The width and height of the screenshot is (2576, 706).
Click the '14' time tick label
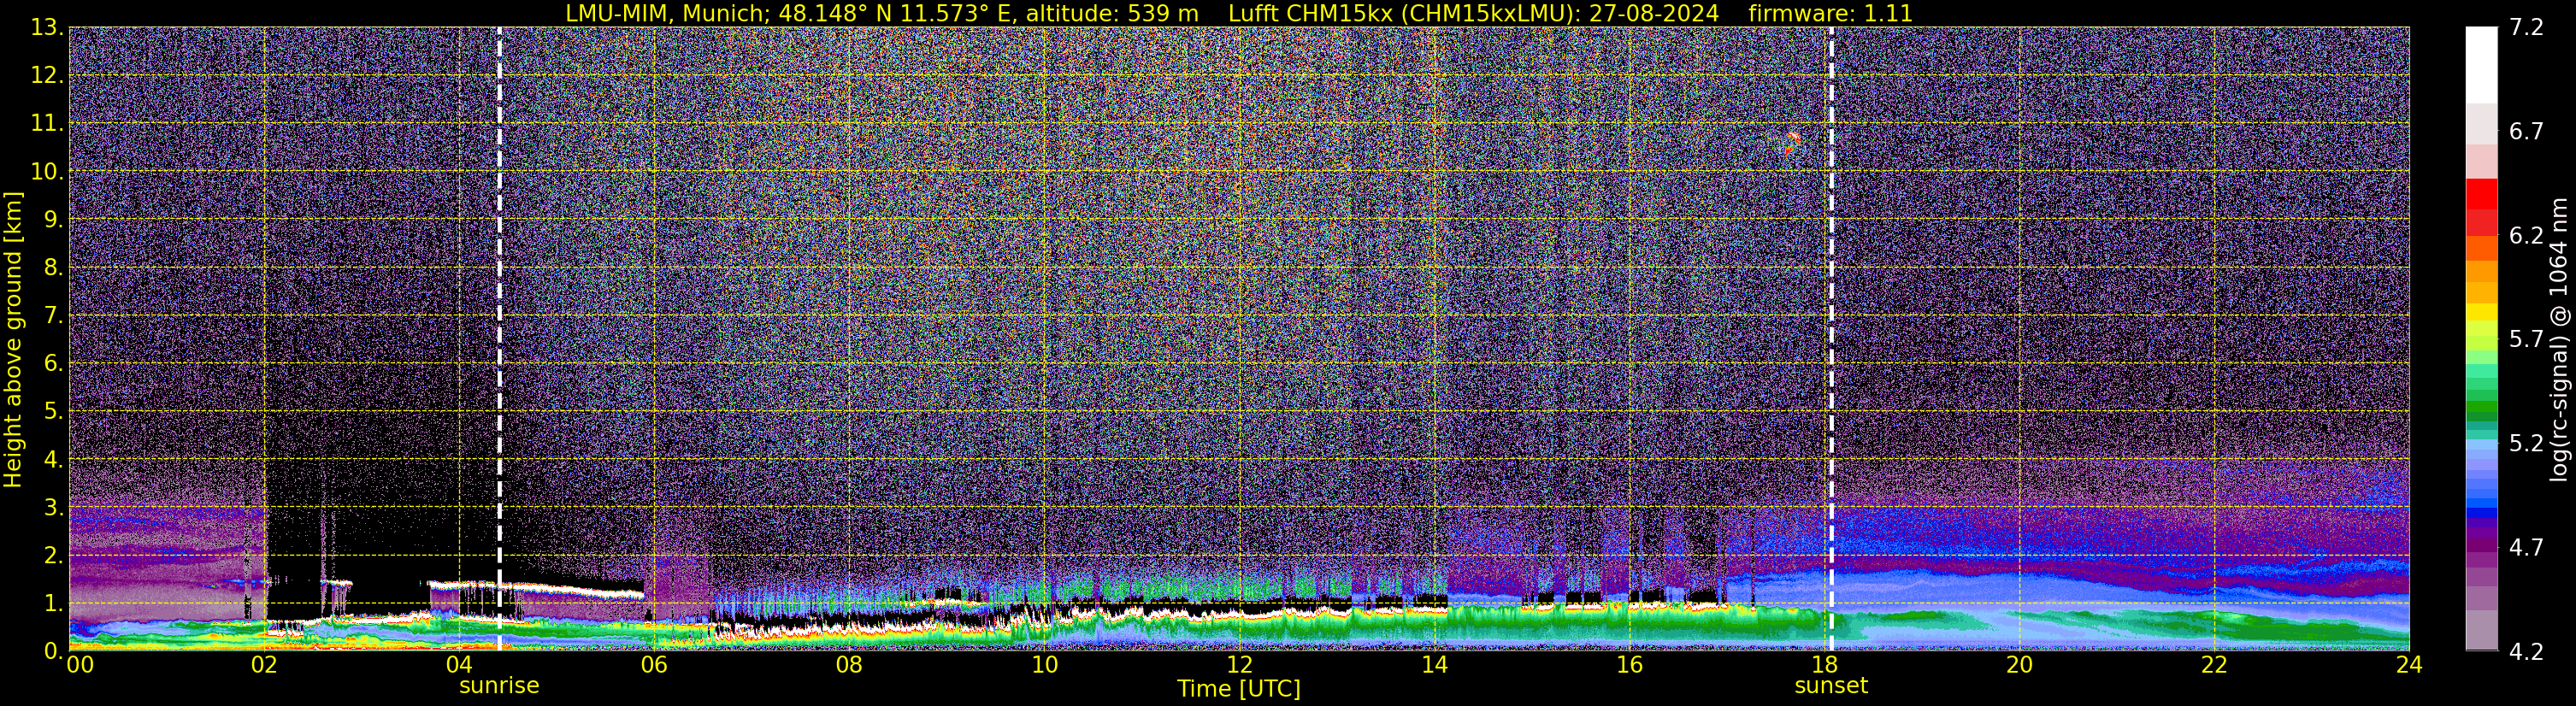click(1434, 666)
